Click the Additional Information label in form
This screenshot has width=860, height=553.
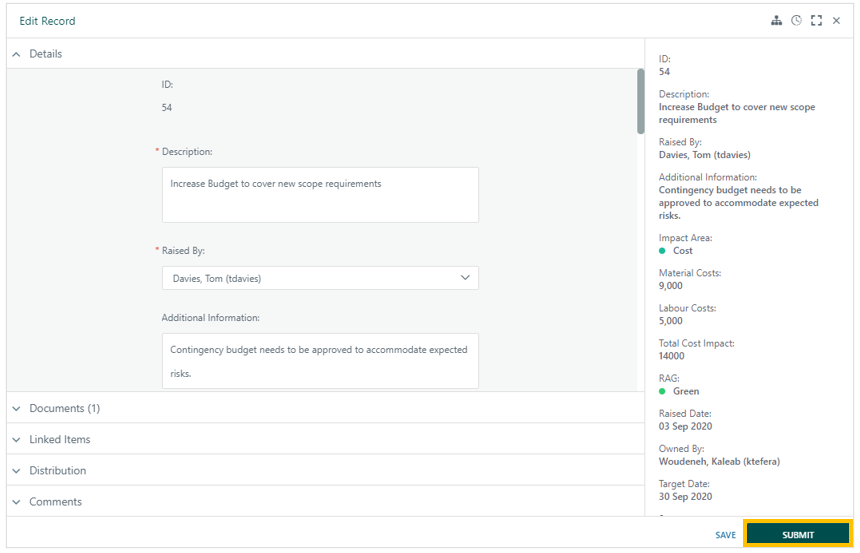click(211, 318)
